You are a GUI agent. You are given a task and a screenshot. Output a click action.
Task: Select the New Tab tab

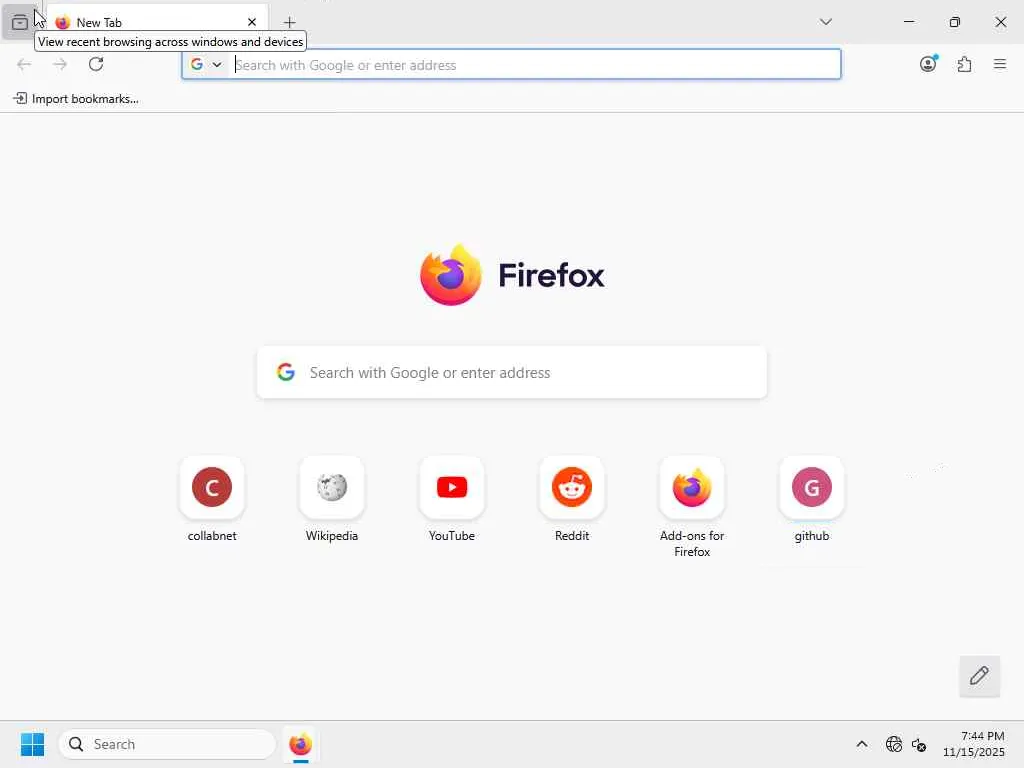tap(157, 22)
